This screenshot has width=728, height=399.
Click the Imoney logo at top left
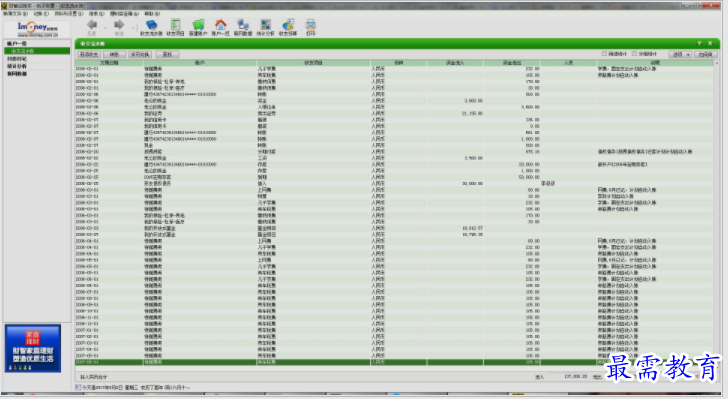point(37,29)
